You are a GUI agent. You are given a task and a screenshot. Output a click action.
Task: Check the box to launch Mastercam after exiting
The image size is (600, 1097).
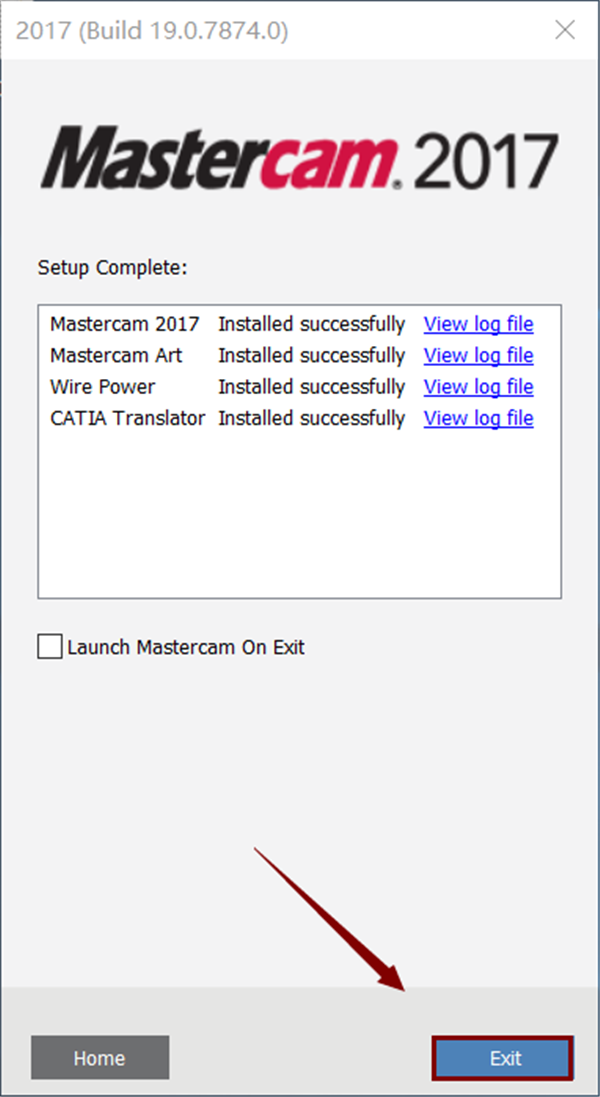click(49, 646)
